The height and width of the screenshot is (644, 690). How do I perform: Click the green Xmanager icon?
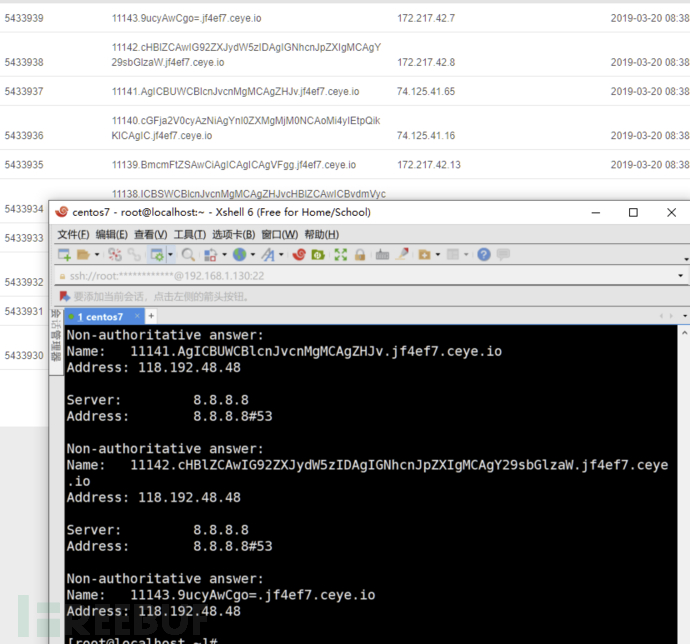pyautogui.click(x=318, y=254)
